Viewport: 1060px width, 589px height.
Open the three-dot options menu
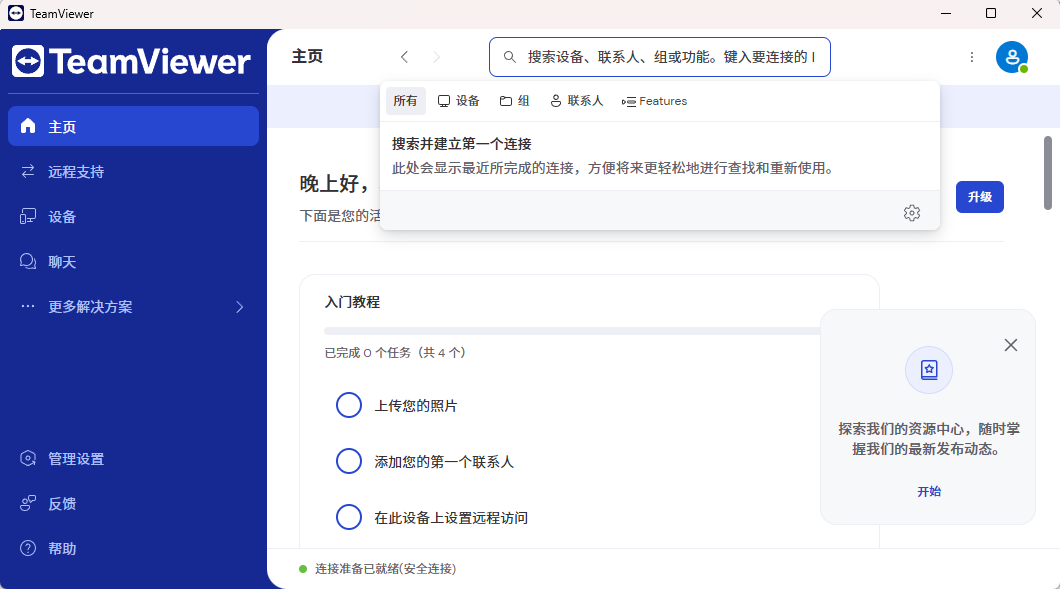coord(971,57)
